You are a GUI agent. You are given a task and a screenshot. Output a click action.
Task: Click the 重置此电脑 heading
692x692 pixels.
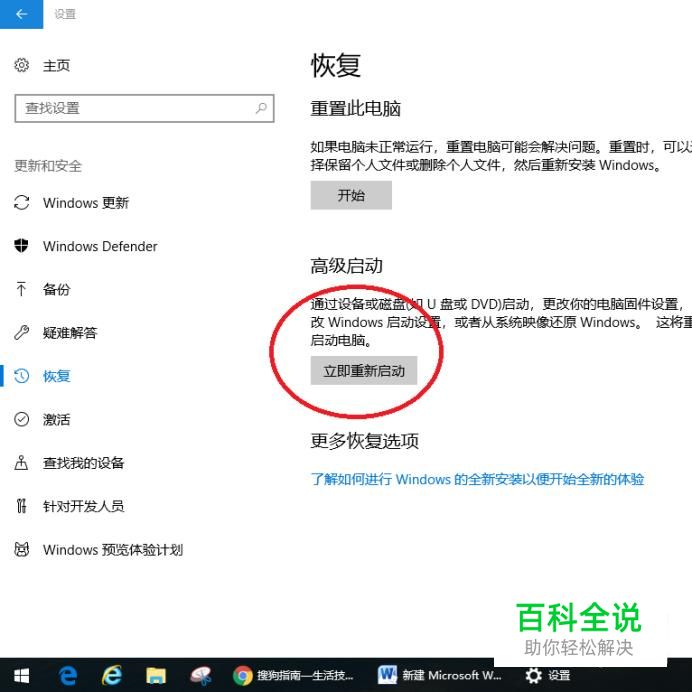pyautogui.click(x=355, y=109)
